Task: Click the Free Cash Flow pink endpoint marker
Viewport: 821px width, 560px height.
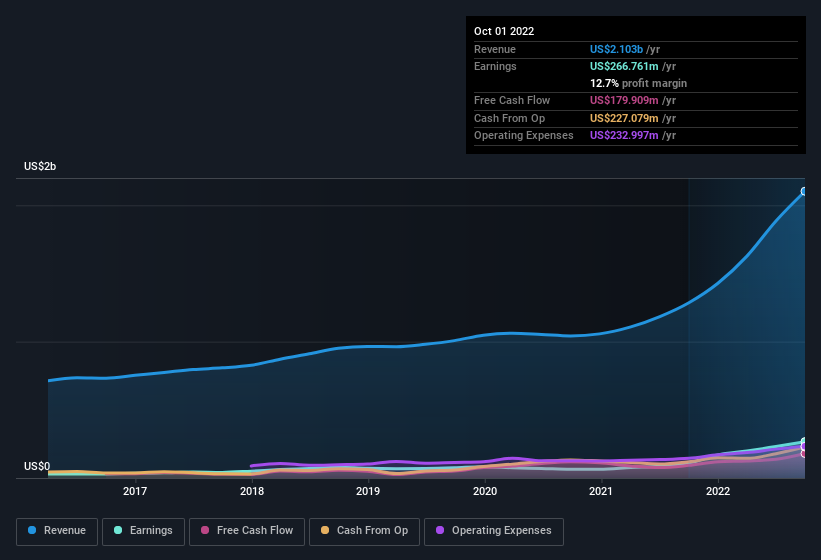Action: pyautogui.click(x=804, y=454)
